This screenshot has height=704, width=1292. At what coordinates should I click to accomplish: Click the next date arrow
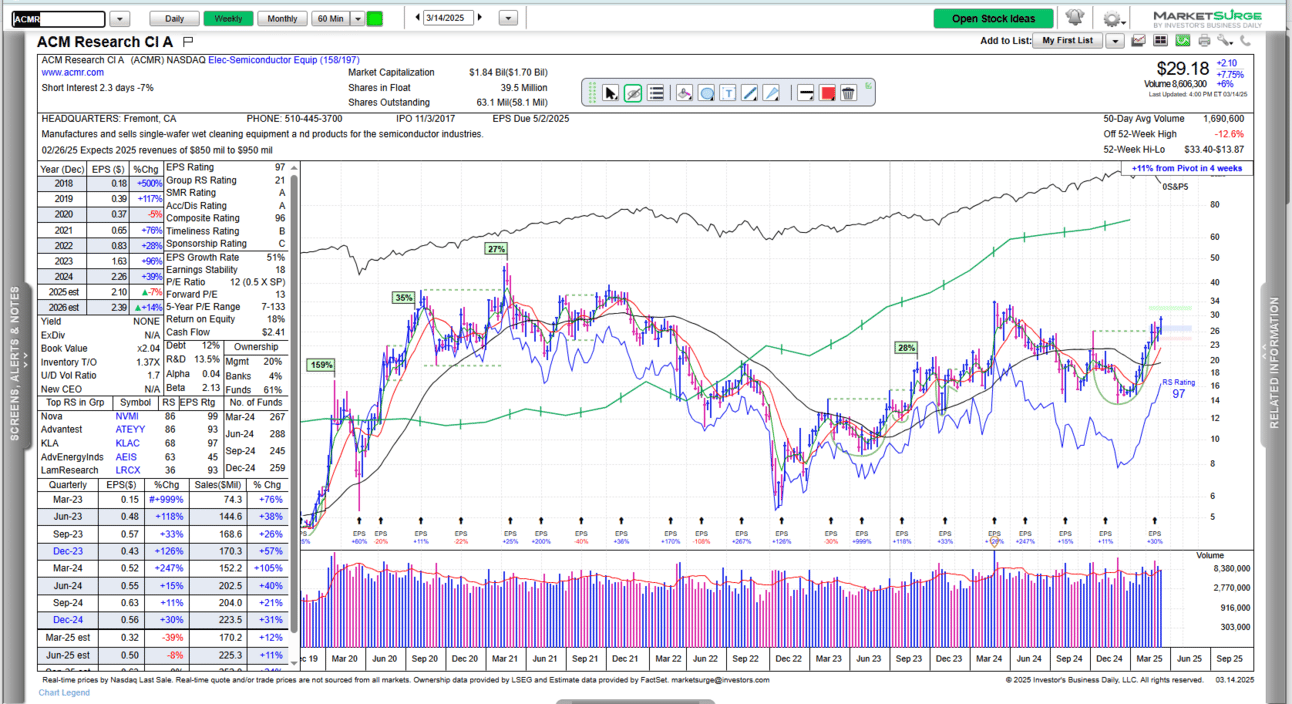[x=480, y=18]
